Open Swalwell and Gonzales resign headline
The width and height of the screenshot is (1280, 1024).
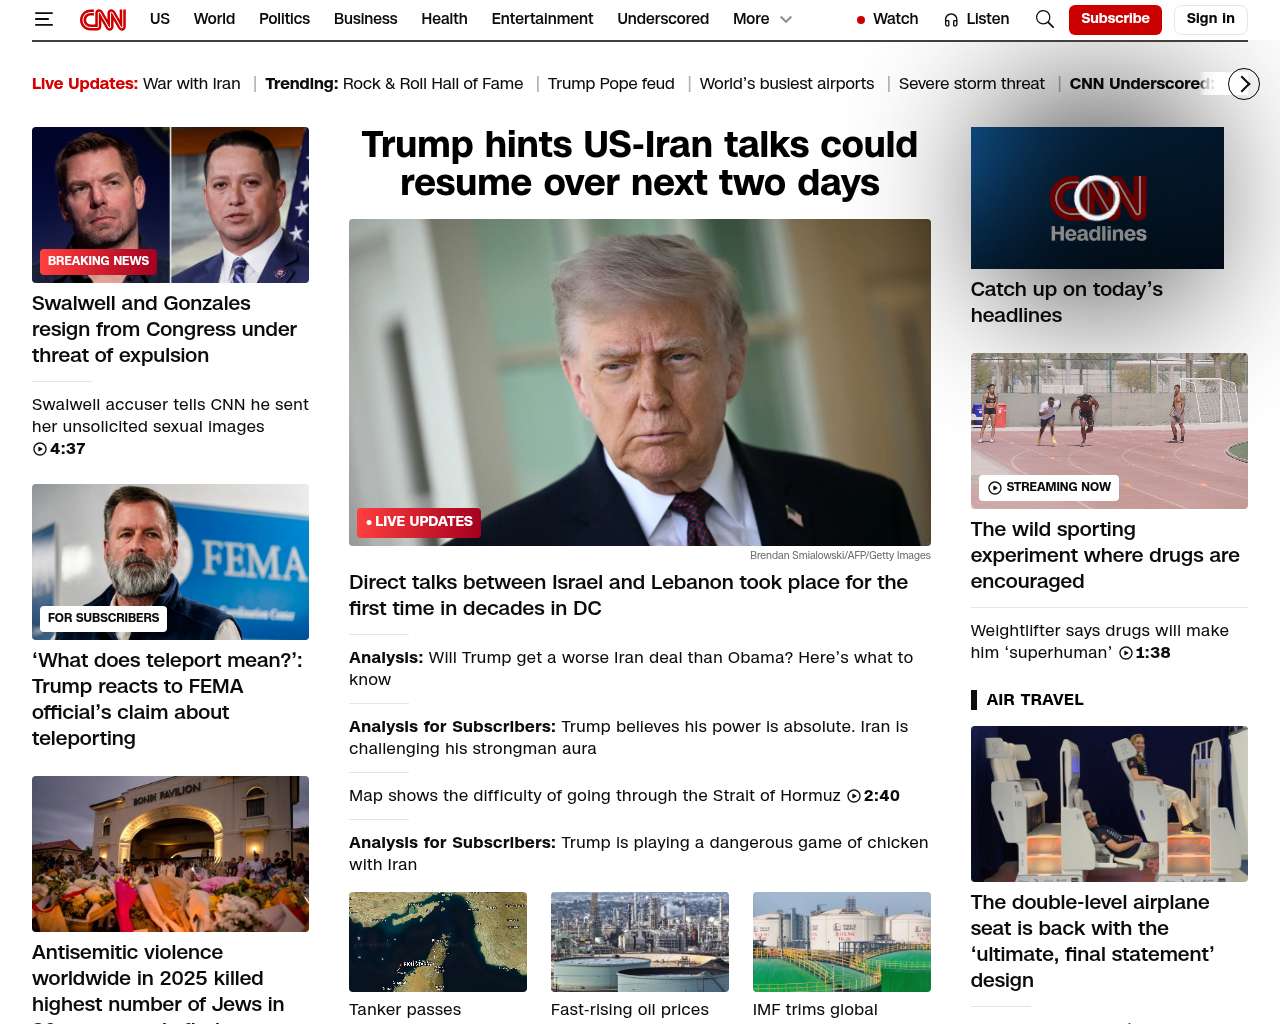coord(164,329)
